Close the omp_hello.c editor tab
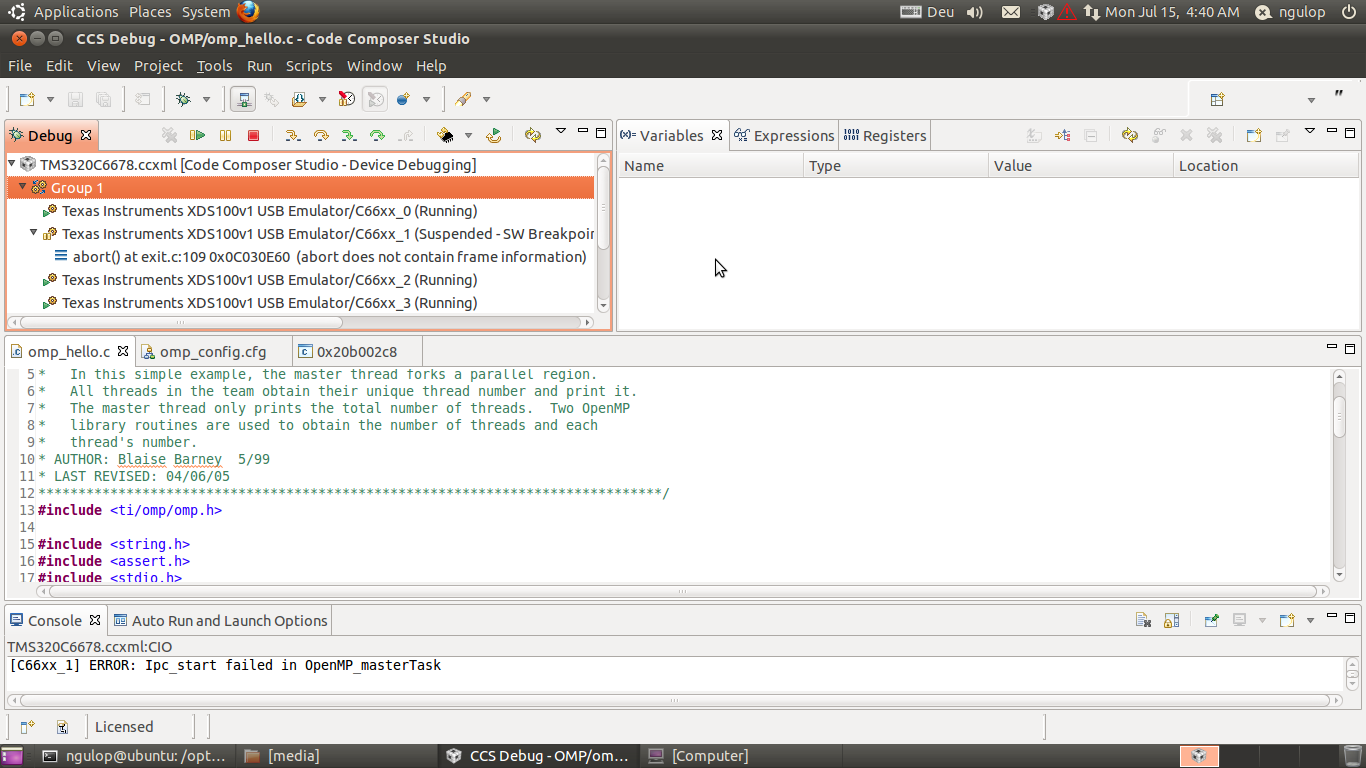 (x=123, y=351)
